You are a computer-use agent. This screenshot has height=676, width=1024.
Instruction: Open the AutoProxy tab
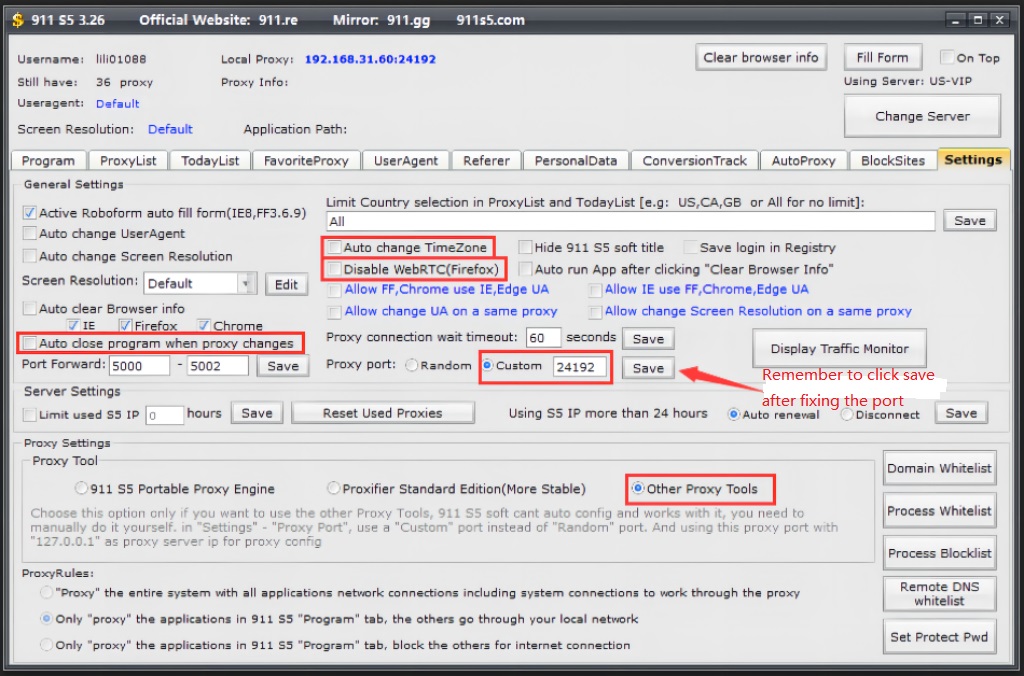click(x=803, y=161)
